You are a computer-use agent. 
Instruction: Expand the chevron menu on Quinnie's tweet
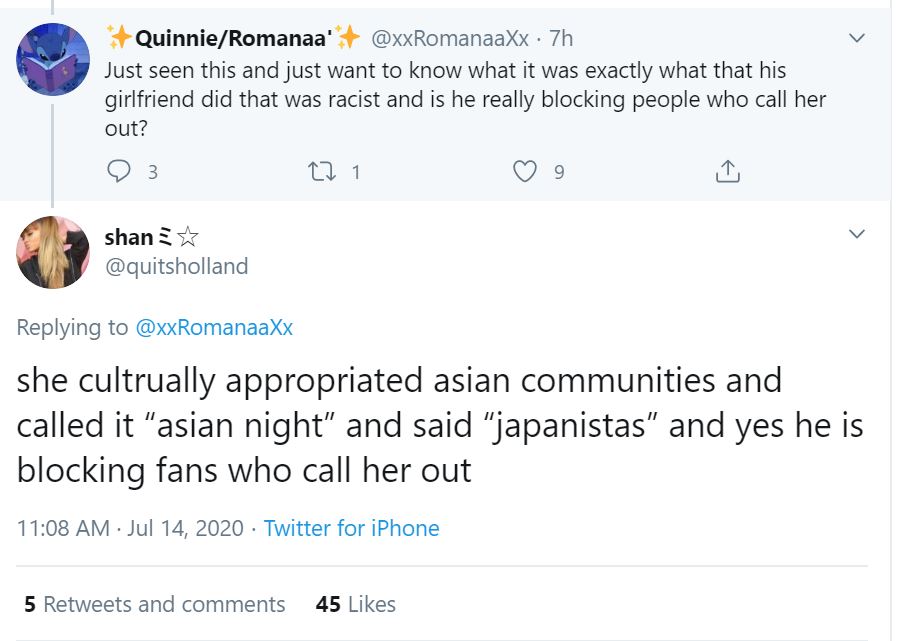(856, 39)
